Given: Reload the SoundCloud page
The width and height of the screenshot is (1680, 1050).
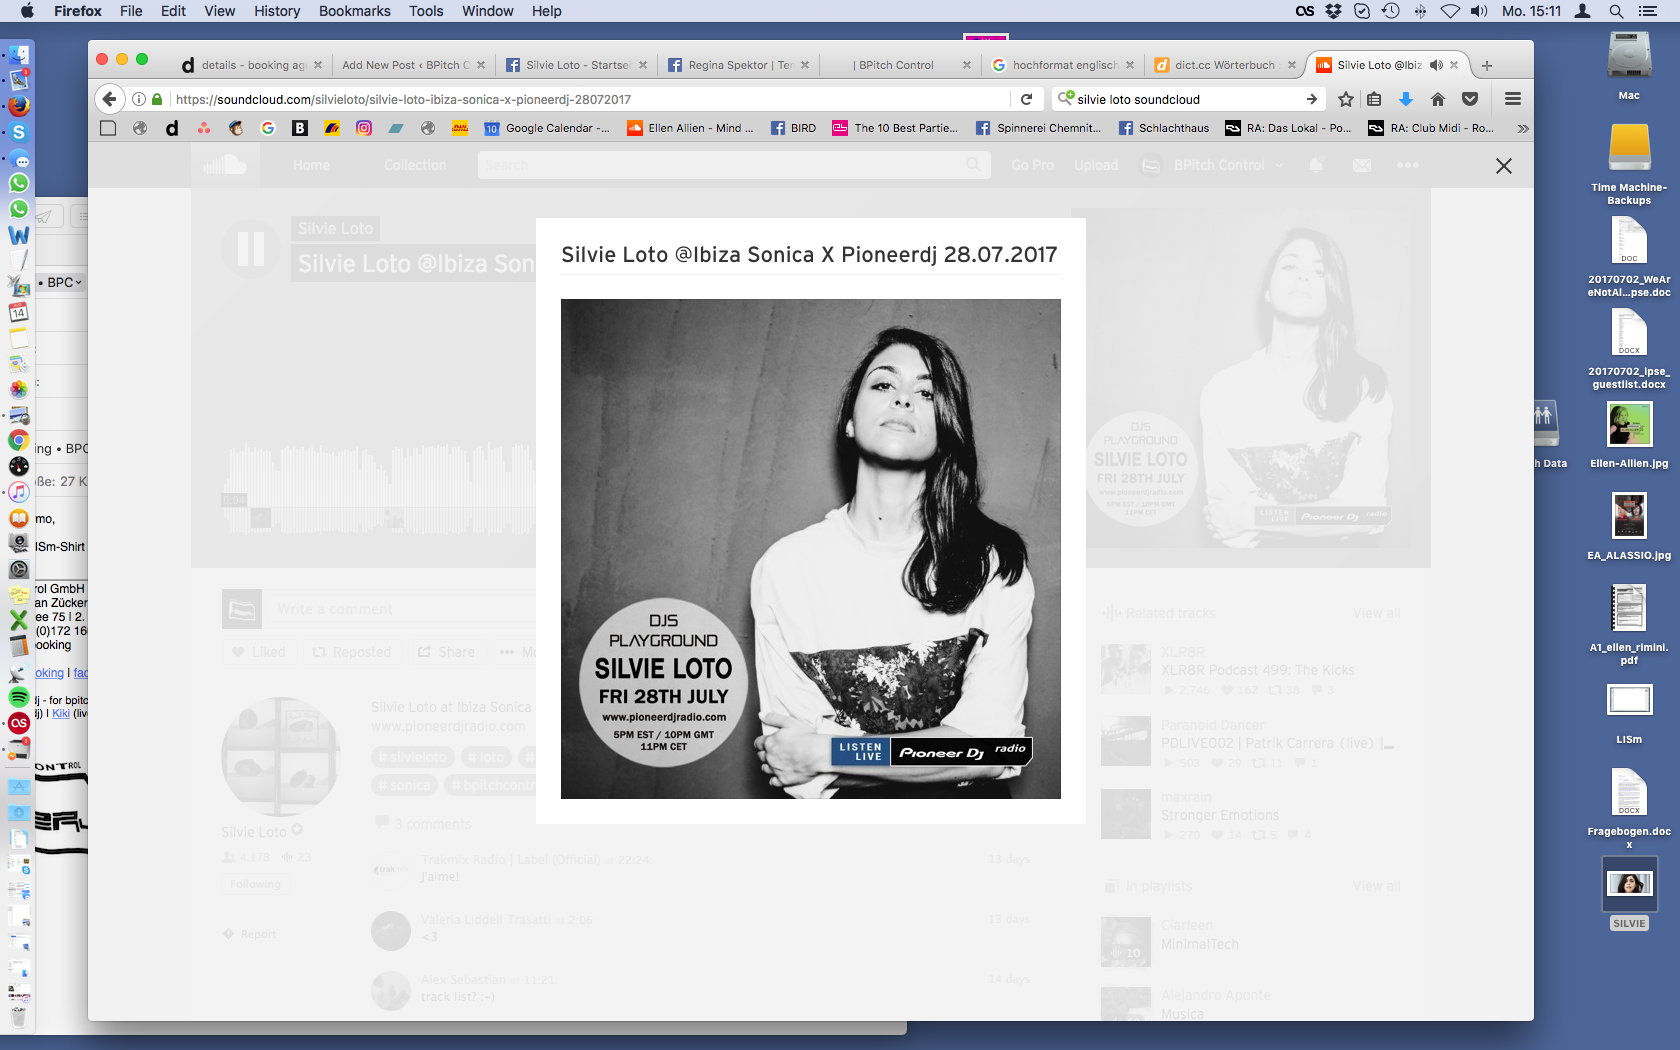Looking at the screenshot, I should (x=1026, y=99).
